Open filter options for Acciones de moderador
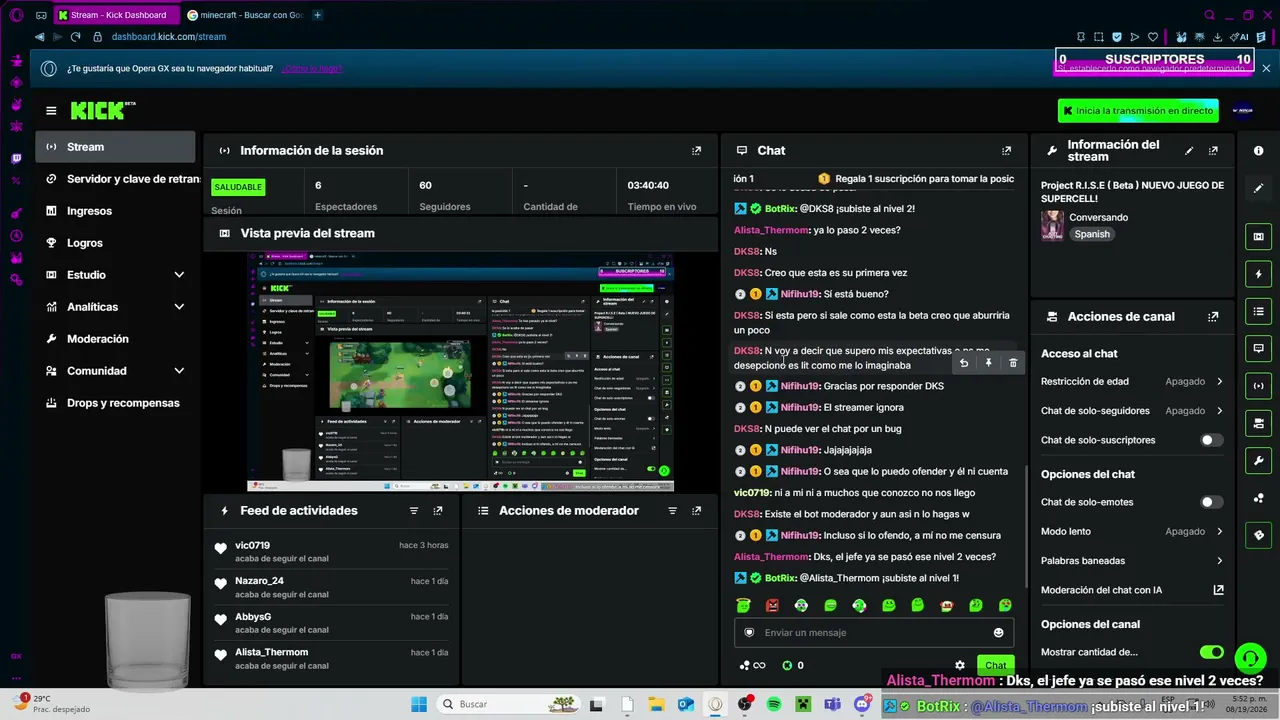1280x720 pixels. tap(673, 511)
